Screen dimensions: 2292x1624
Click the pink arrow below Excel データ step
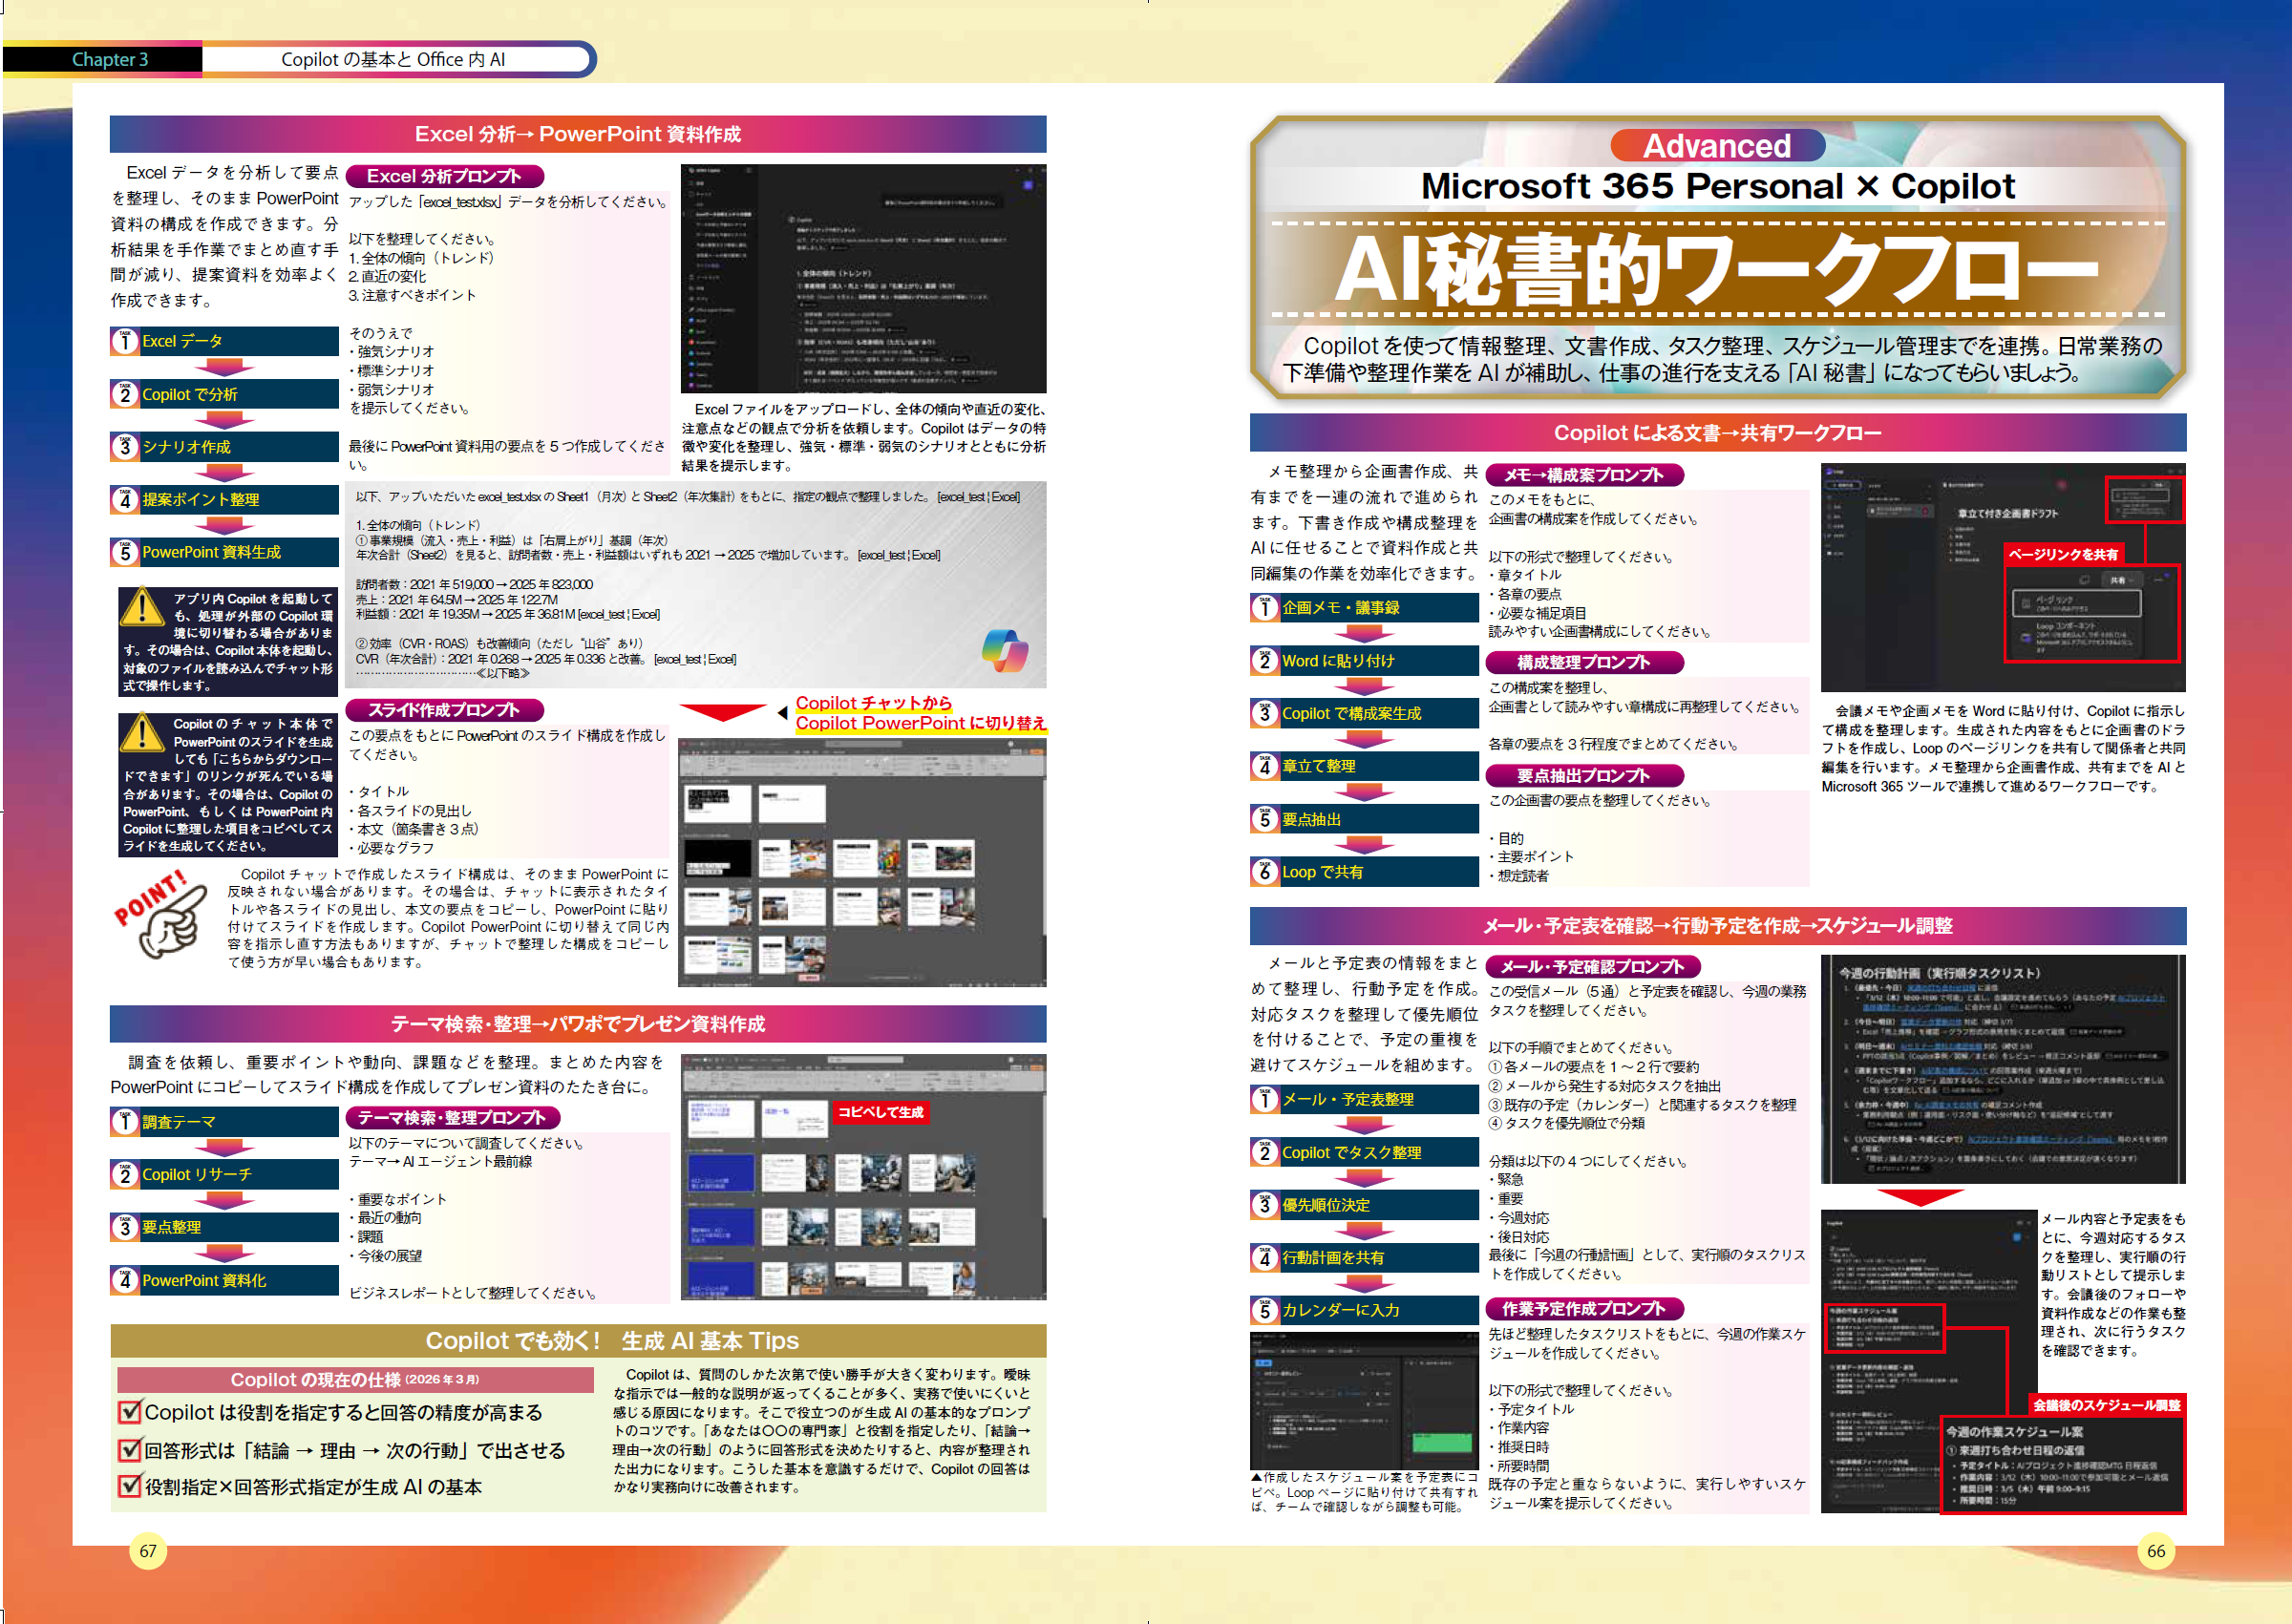(224, 368)
